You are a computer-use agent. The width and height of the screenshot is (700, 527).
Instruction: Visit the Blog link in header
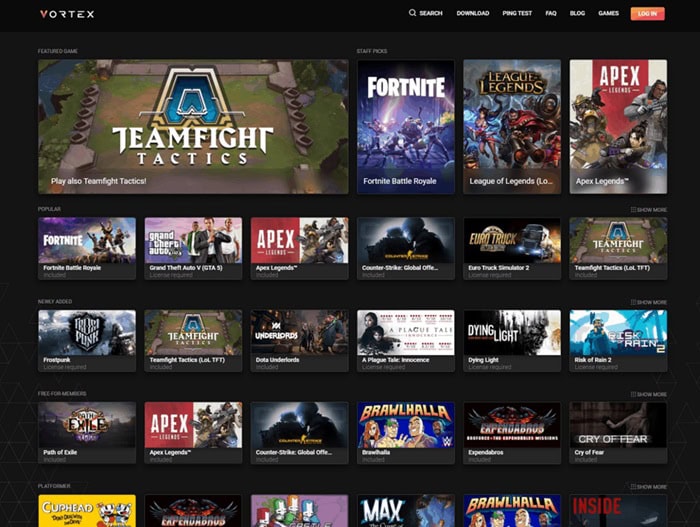coord(577,14)
